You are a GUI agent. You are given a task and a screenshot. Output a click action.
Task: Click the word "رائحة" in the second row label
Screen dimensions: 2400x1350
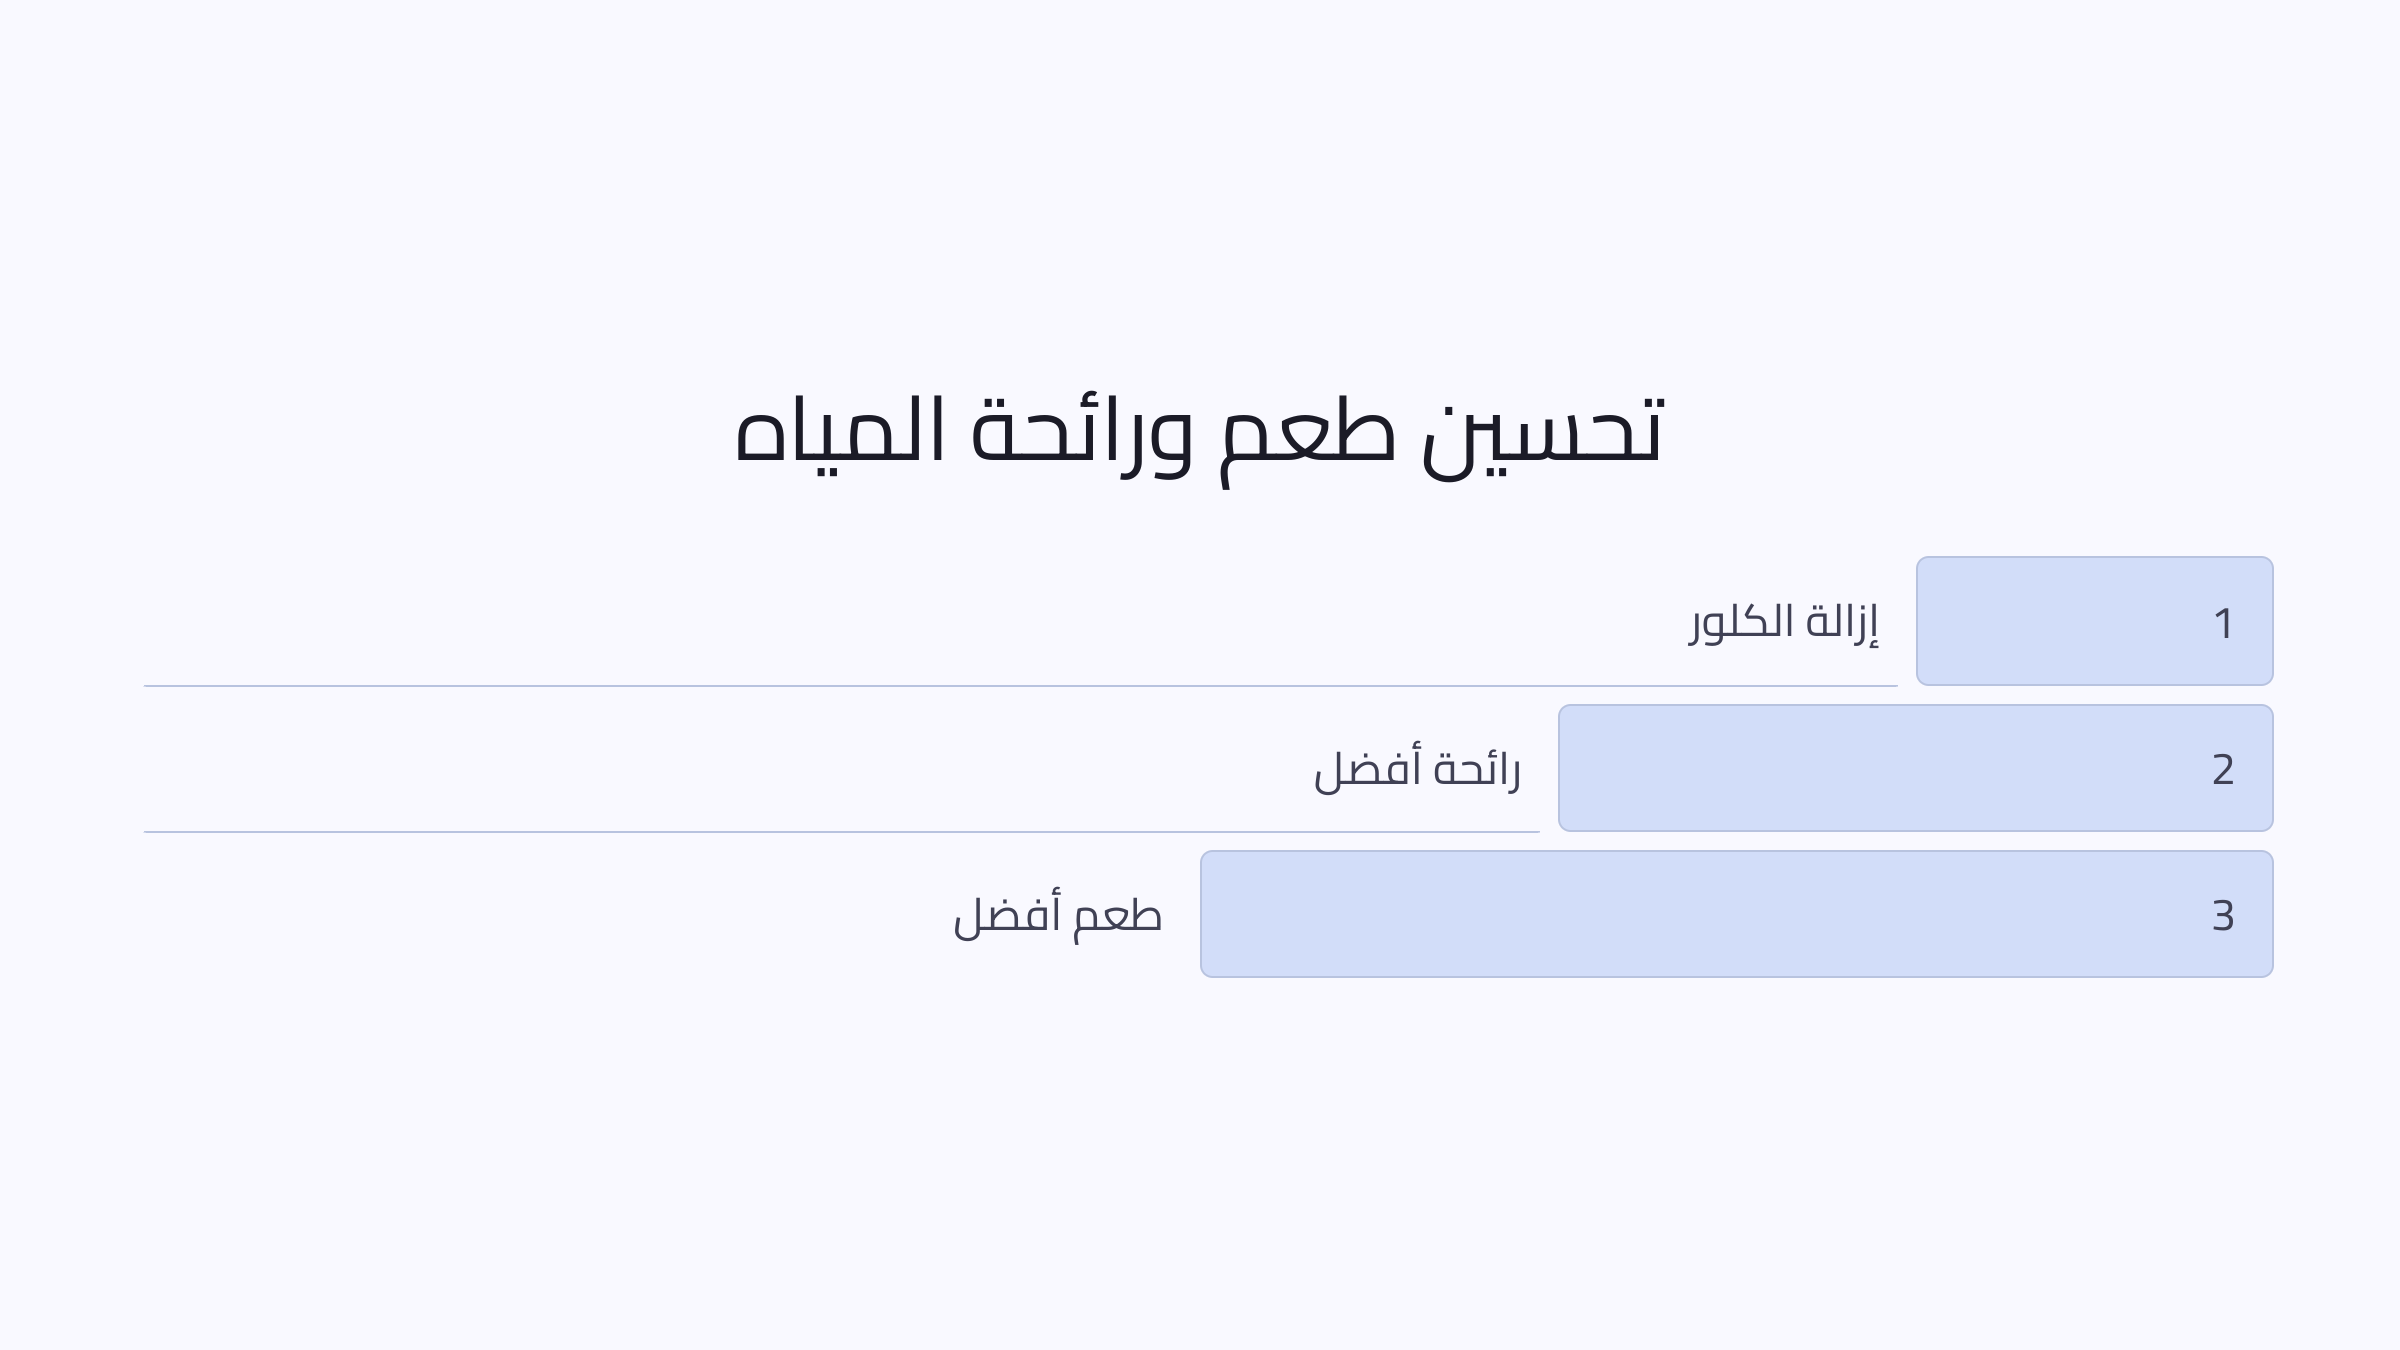point(1477,770)
